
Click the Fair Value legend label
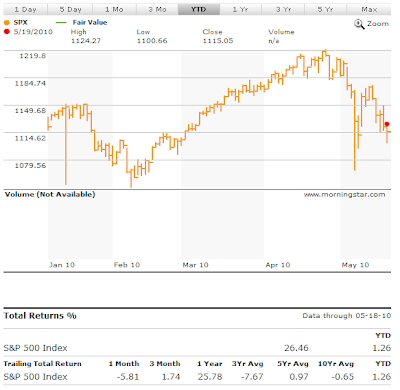tap(90, 22)
